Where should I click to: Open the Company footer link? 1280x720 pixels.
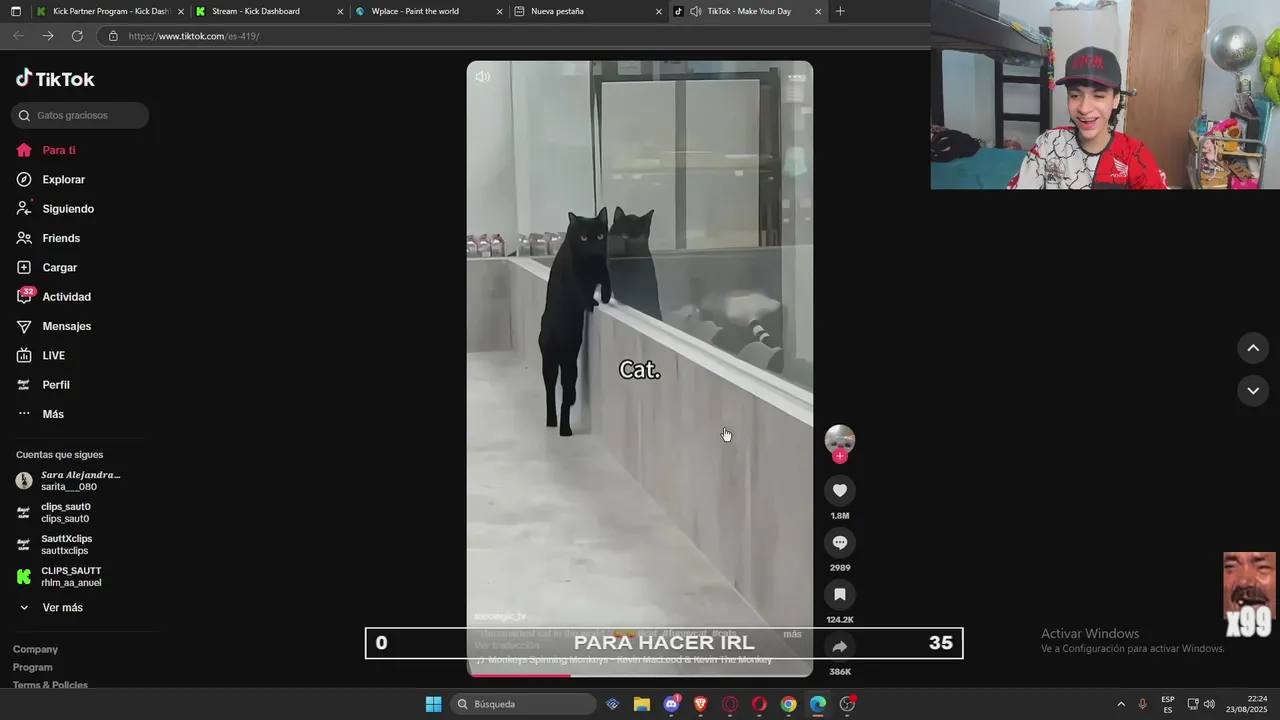[35, 649]
